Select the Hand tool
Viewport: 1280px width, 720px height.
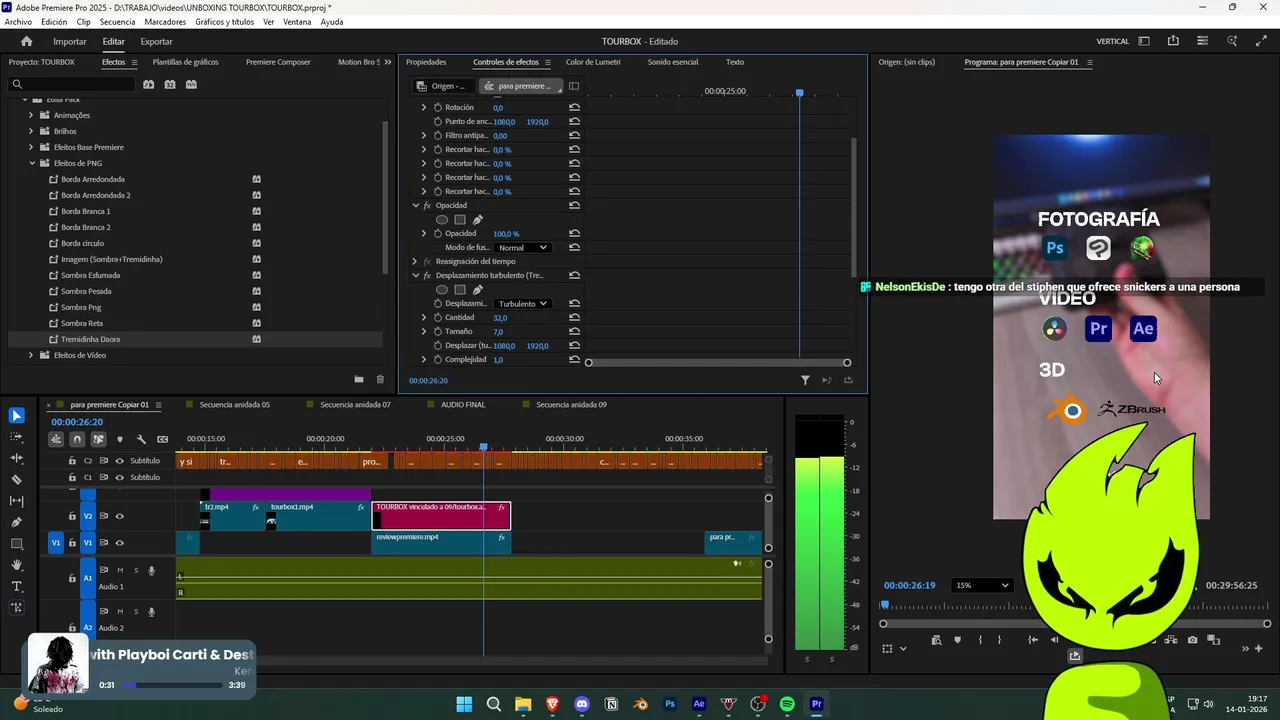(16, 565)
